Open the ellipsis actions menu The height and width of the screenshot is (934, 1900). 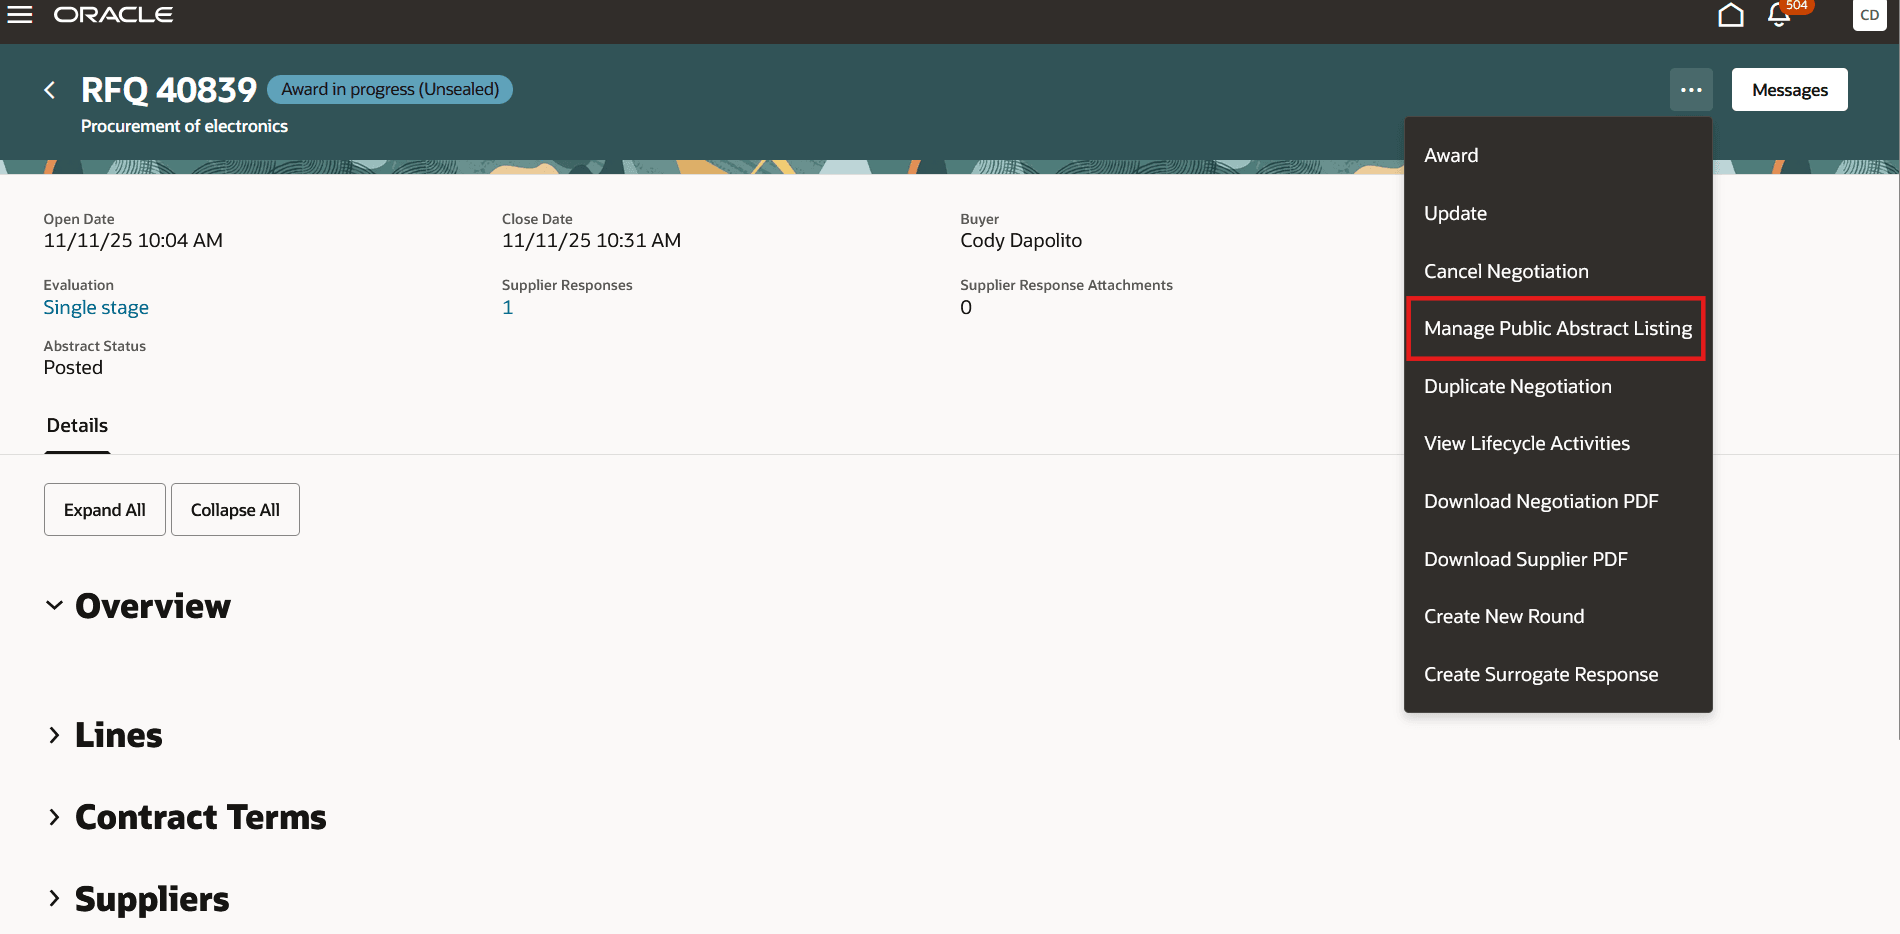(x=1691, y=89)
